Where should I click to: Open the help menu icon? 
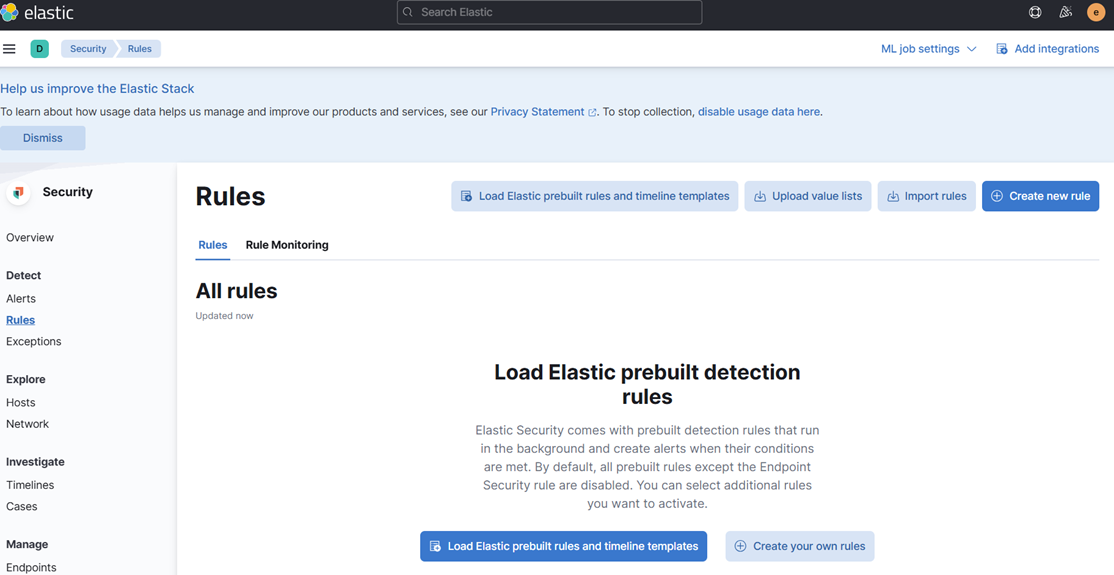click(1035, 13)
